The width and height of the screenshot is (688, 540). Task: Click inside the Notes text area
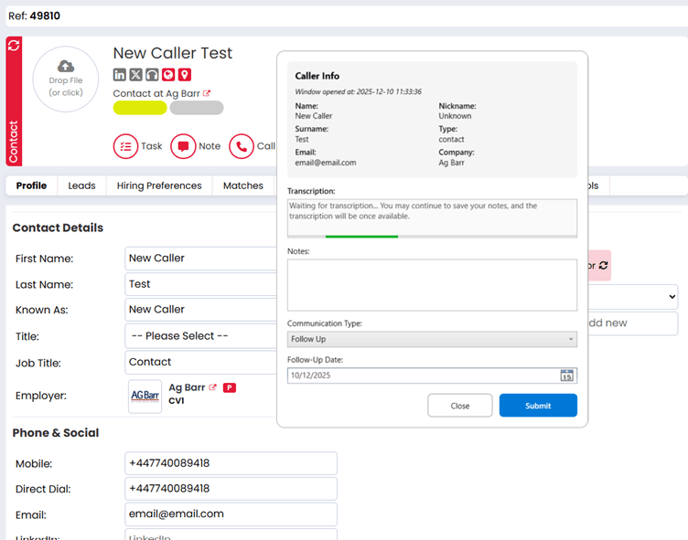click(431, 285)
